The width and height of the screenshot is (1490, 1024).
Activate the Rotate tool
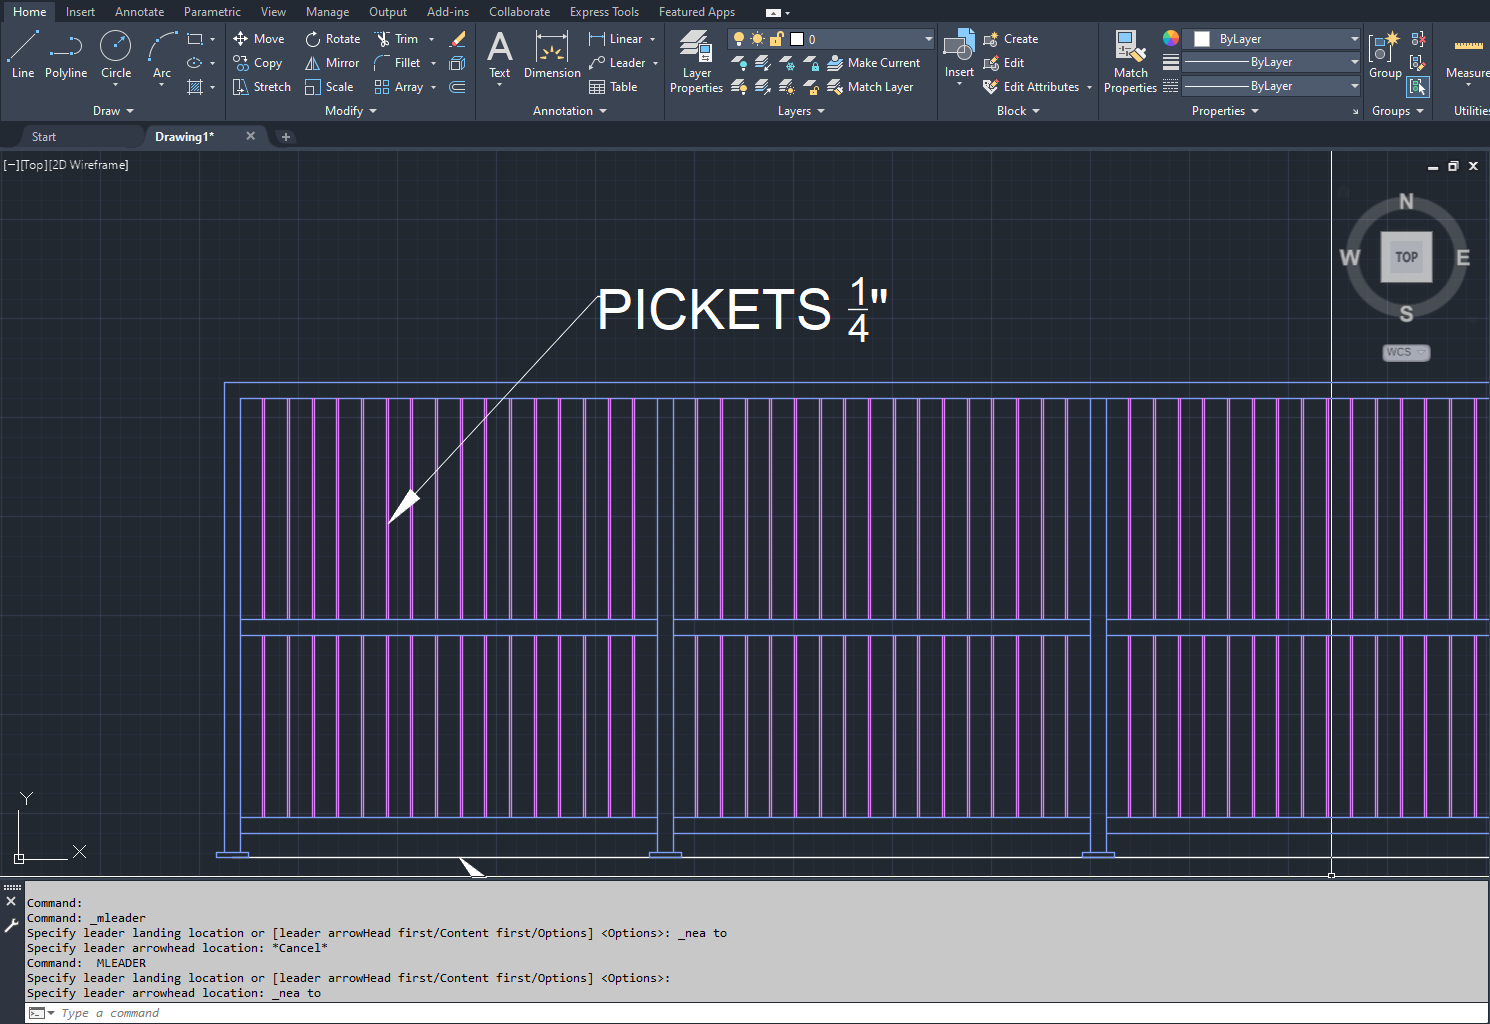click(333, 39)
